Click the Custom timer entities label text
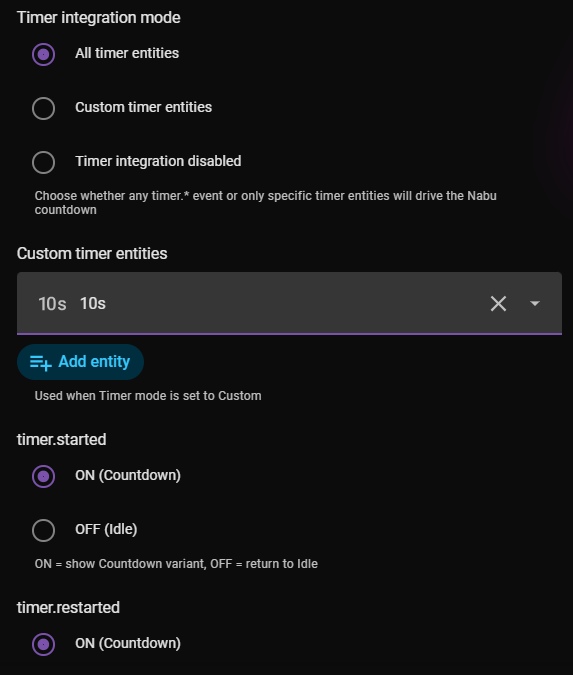Viewport: 573px width, 675px height. 143,107
